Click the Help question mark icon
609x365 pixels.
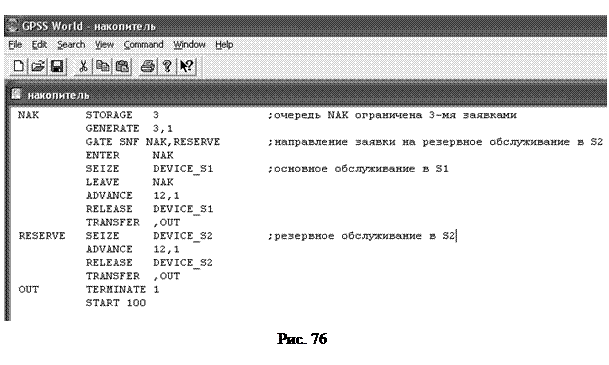(167, 66)
